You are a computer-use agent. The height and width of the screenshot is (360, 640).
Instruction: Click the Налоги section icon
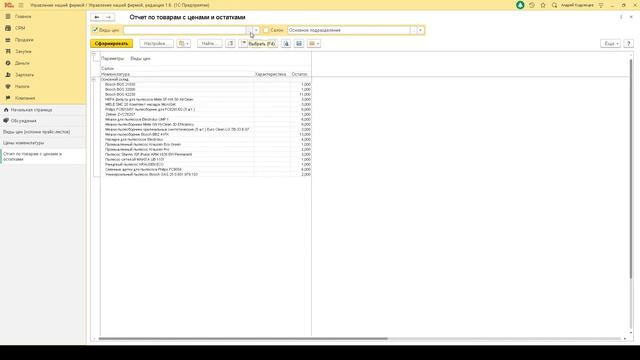click(x=8, y=87)
